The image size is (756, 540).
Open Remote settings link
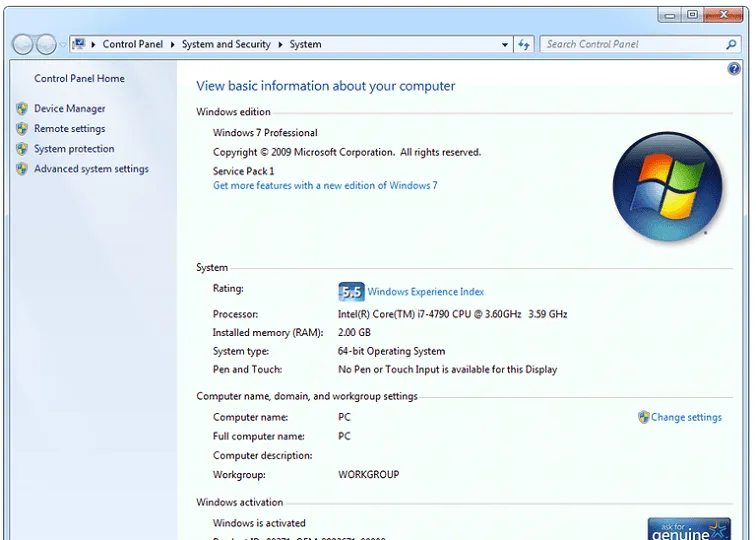click(x=69, y=129)
